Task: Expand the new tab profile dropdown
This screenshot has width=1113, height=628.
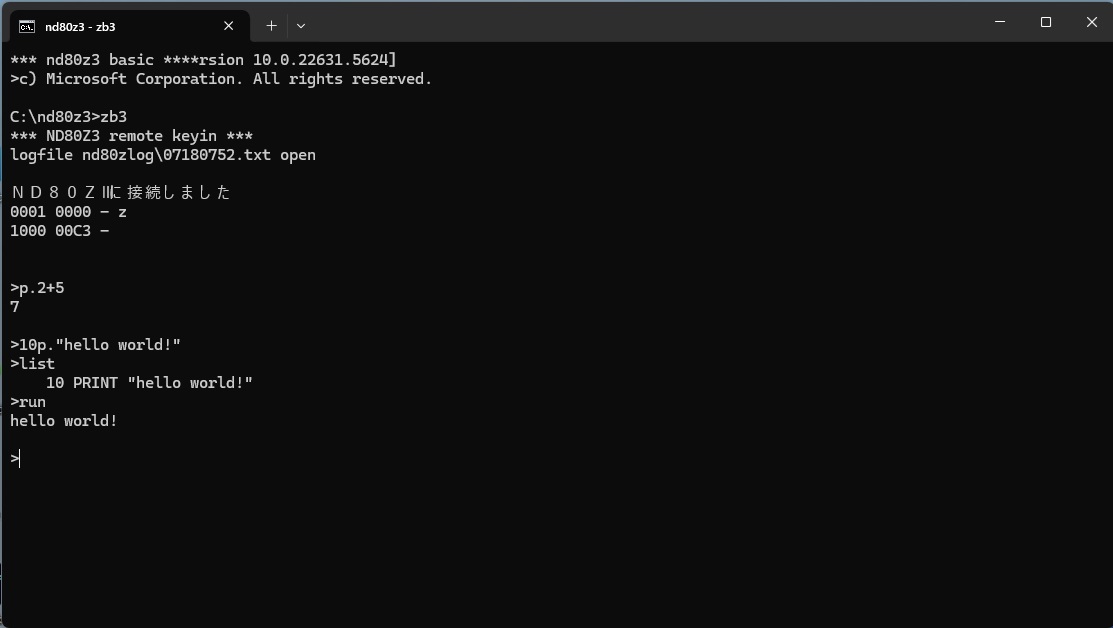Action: click(301, 26)
